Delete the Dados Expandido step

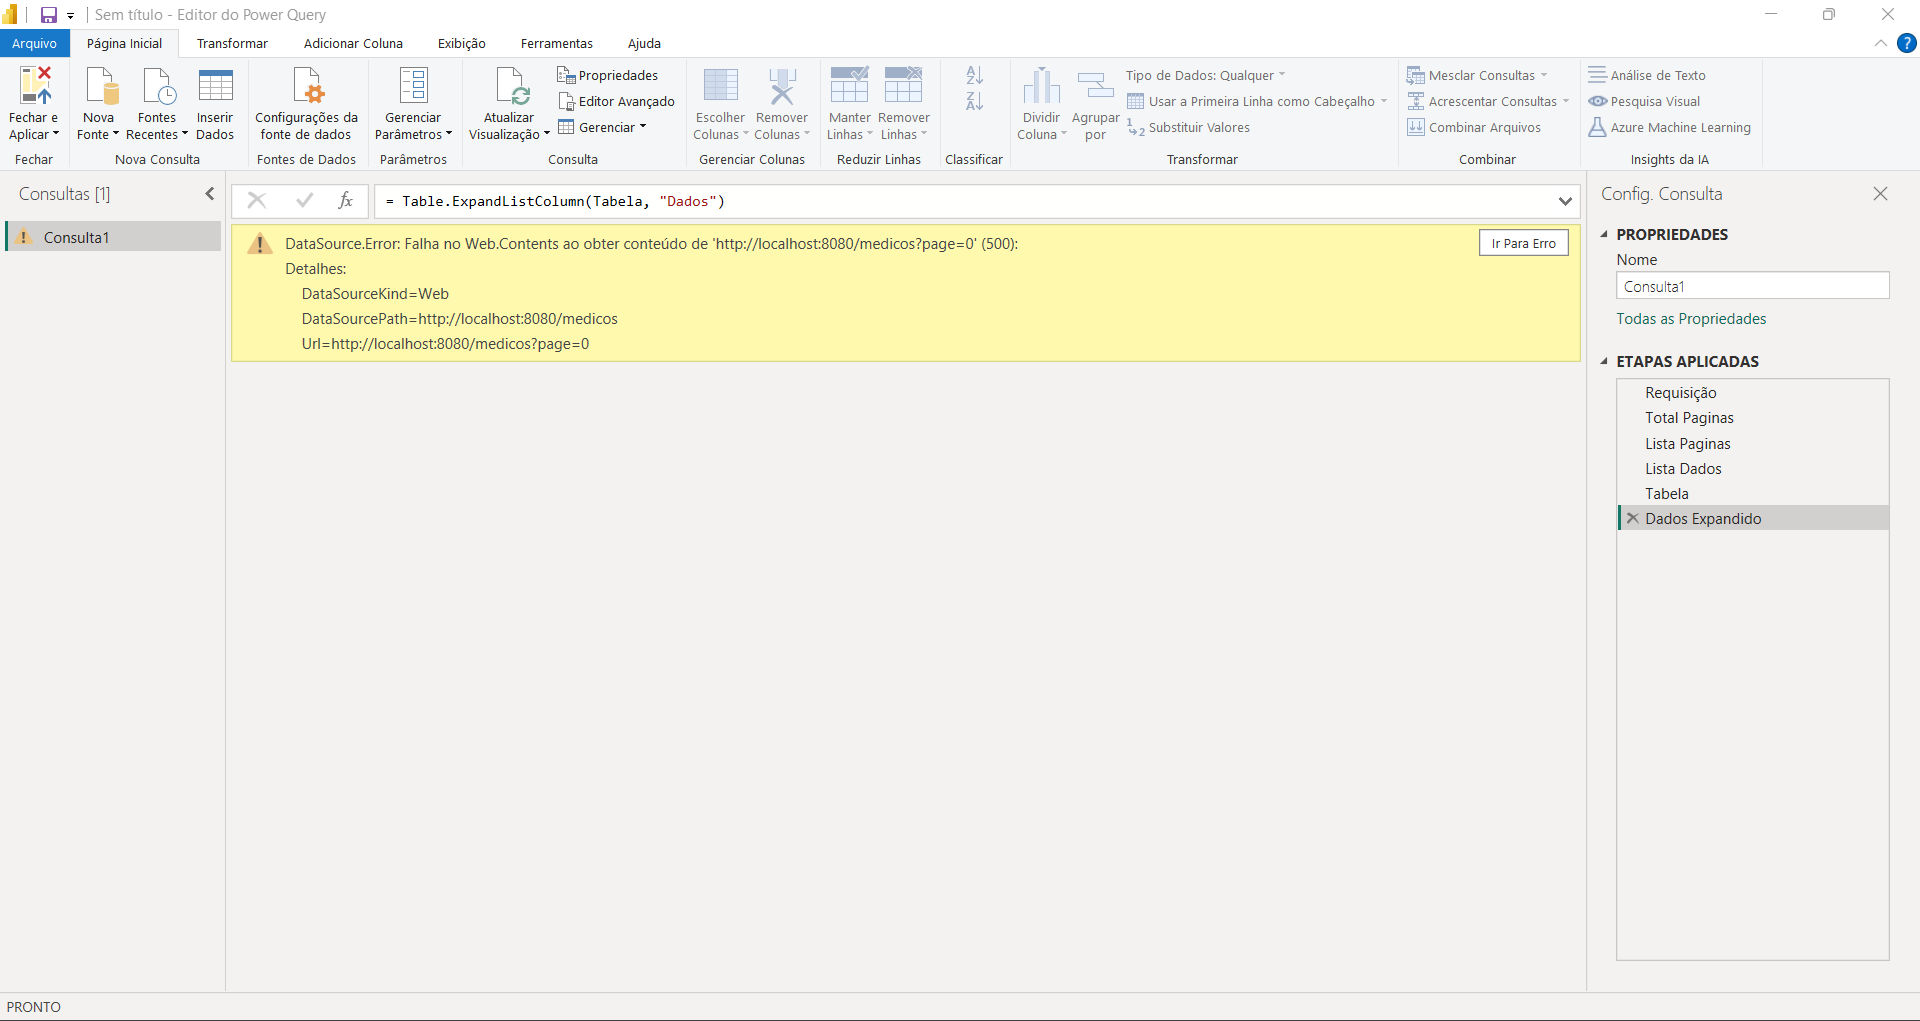tap(1633, 518)
